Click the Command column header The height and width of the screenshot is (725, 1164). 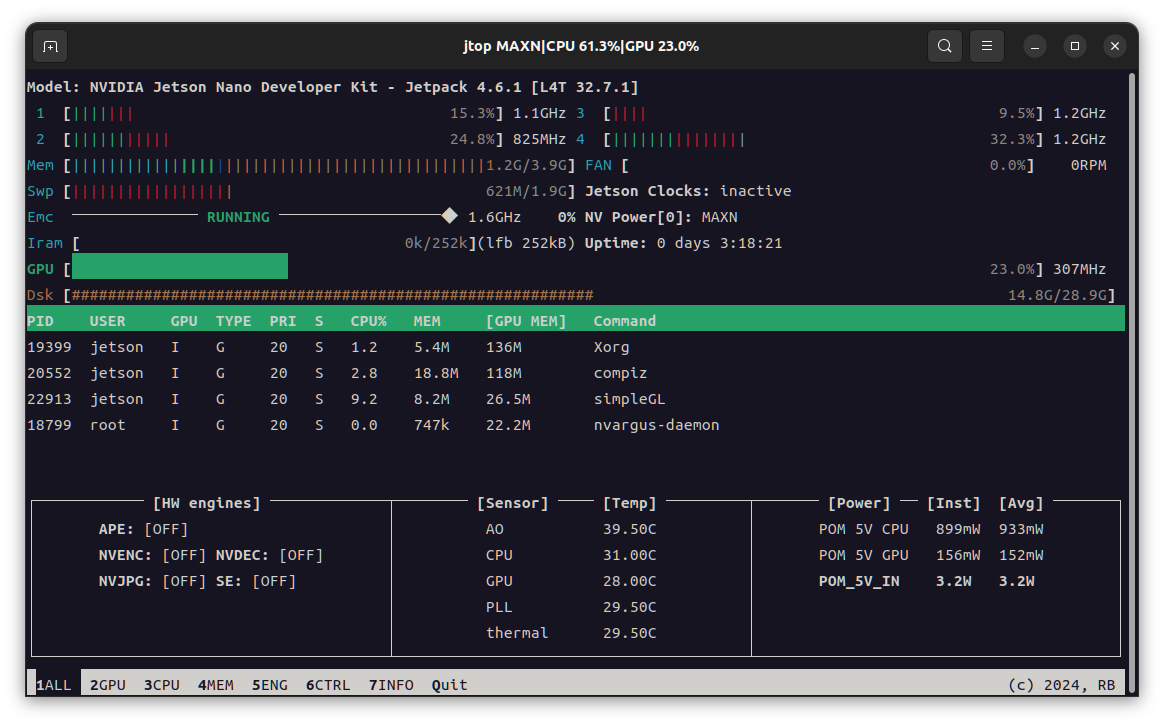point(624,321)
